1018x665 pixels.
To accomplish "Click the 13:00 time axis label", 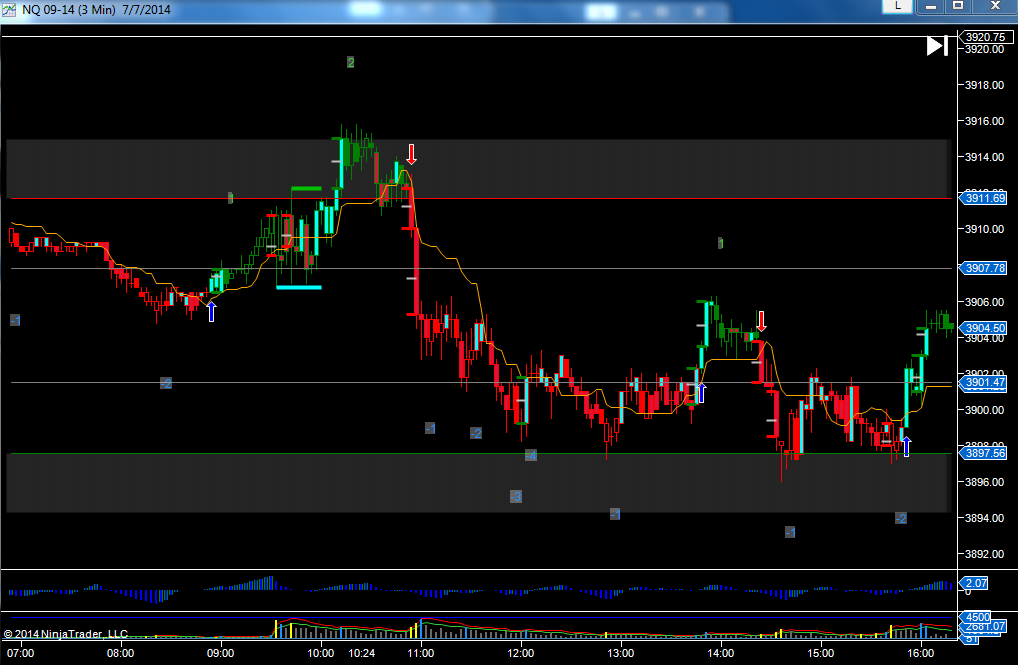I will point(621,653).
